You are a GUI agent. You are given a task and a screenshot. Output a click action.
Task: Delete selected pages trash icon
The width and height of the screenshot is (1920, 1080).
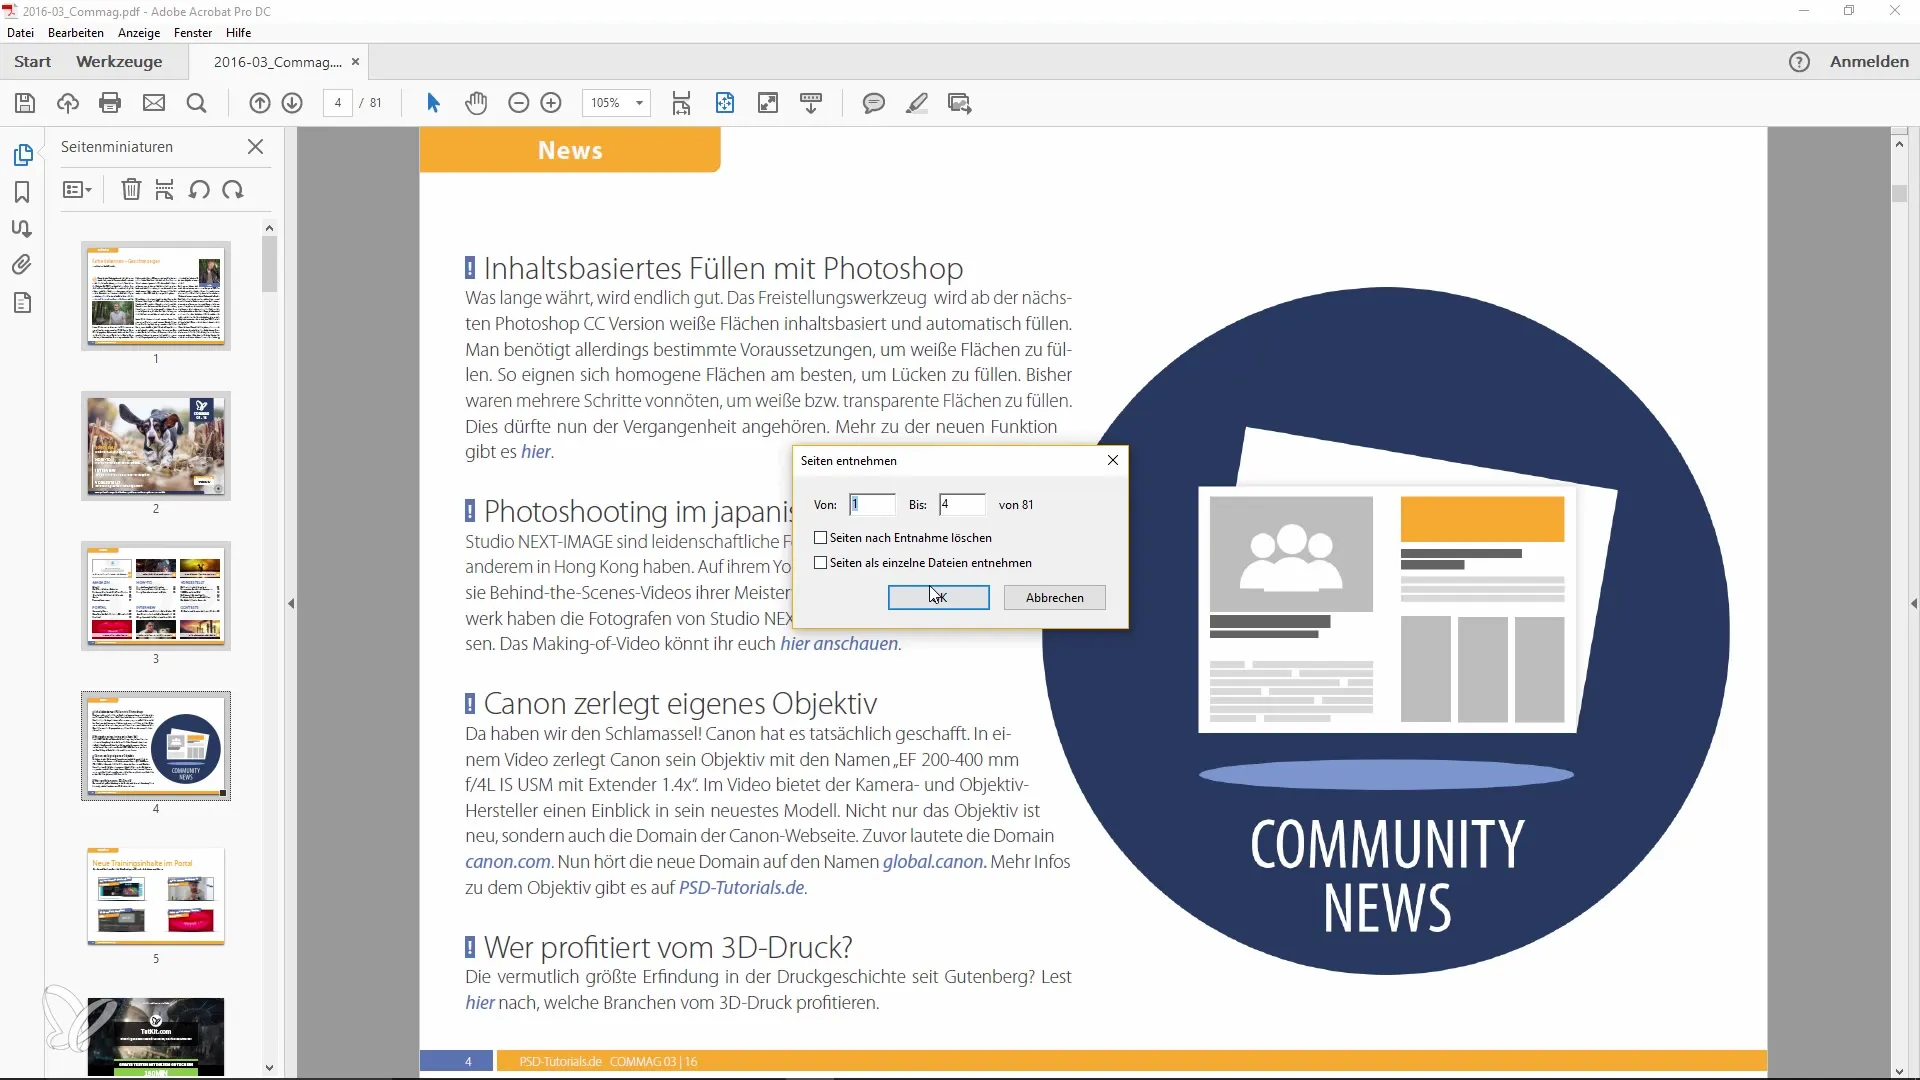[x=131, y=190]
